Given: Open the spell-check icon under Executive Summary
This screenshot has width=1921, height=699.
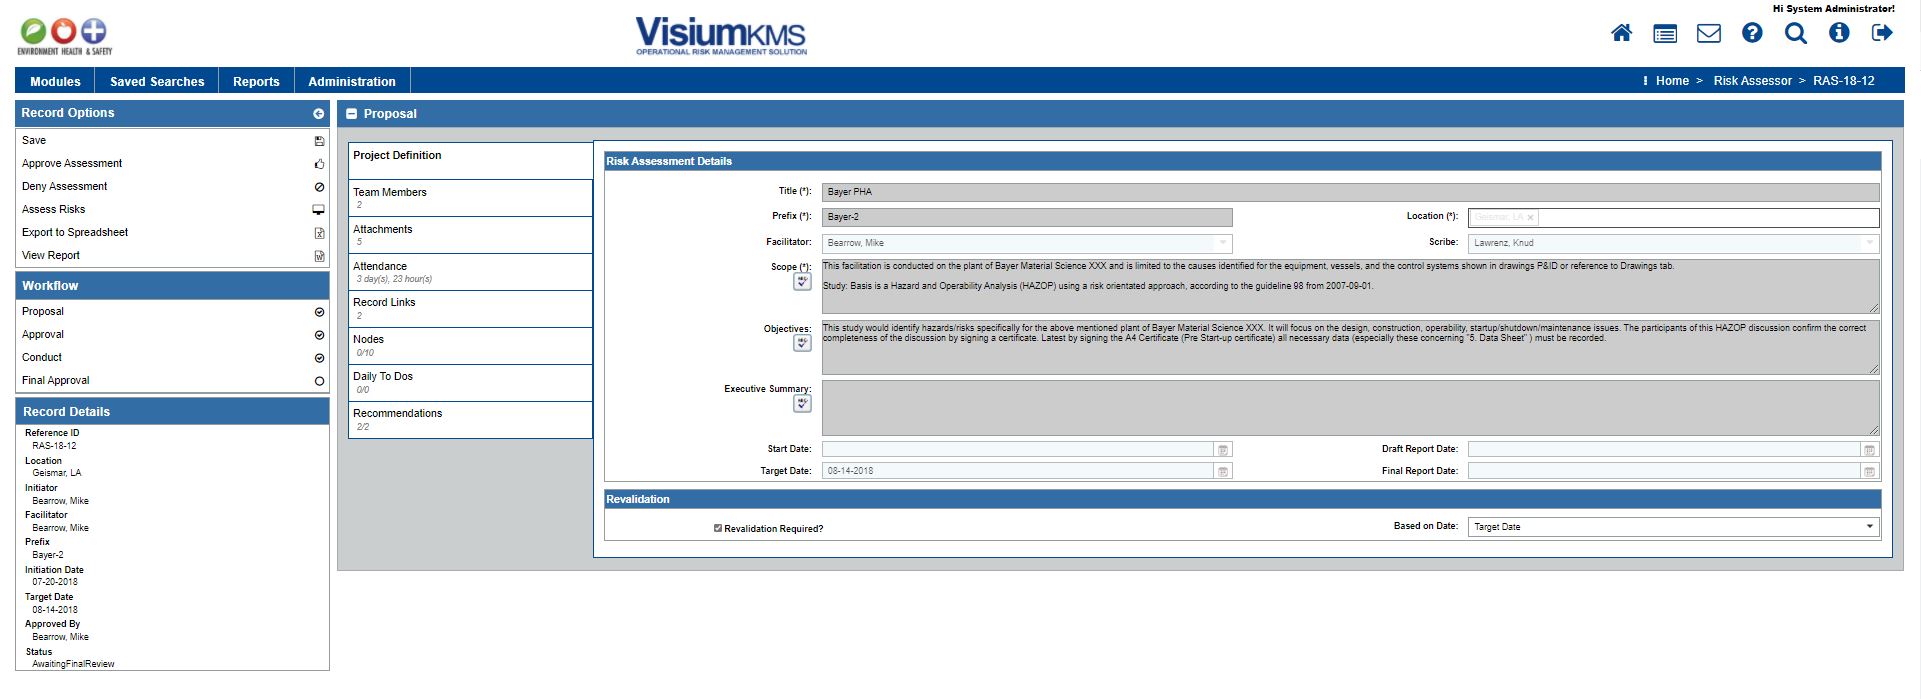Looking at the screenshot, I should pos(802,403).
